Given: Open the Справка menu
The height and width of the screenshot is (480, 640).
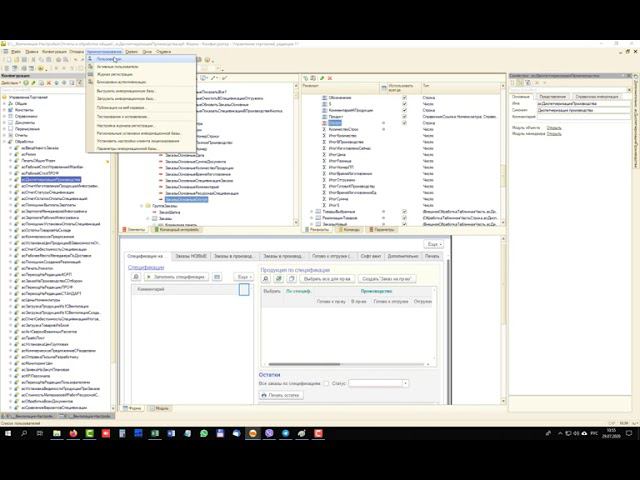Looking at the screenshot, I should pyautogui.click(x=163, y=52).
